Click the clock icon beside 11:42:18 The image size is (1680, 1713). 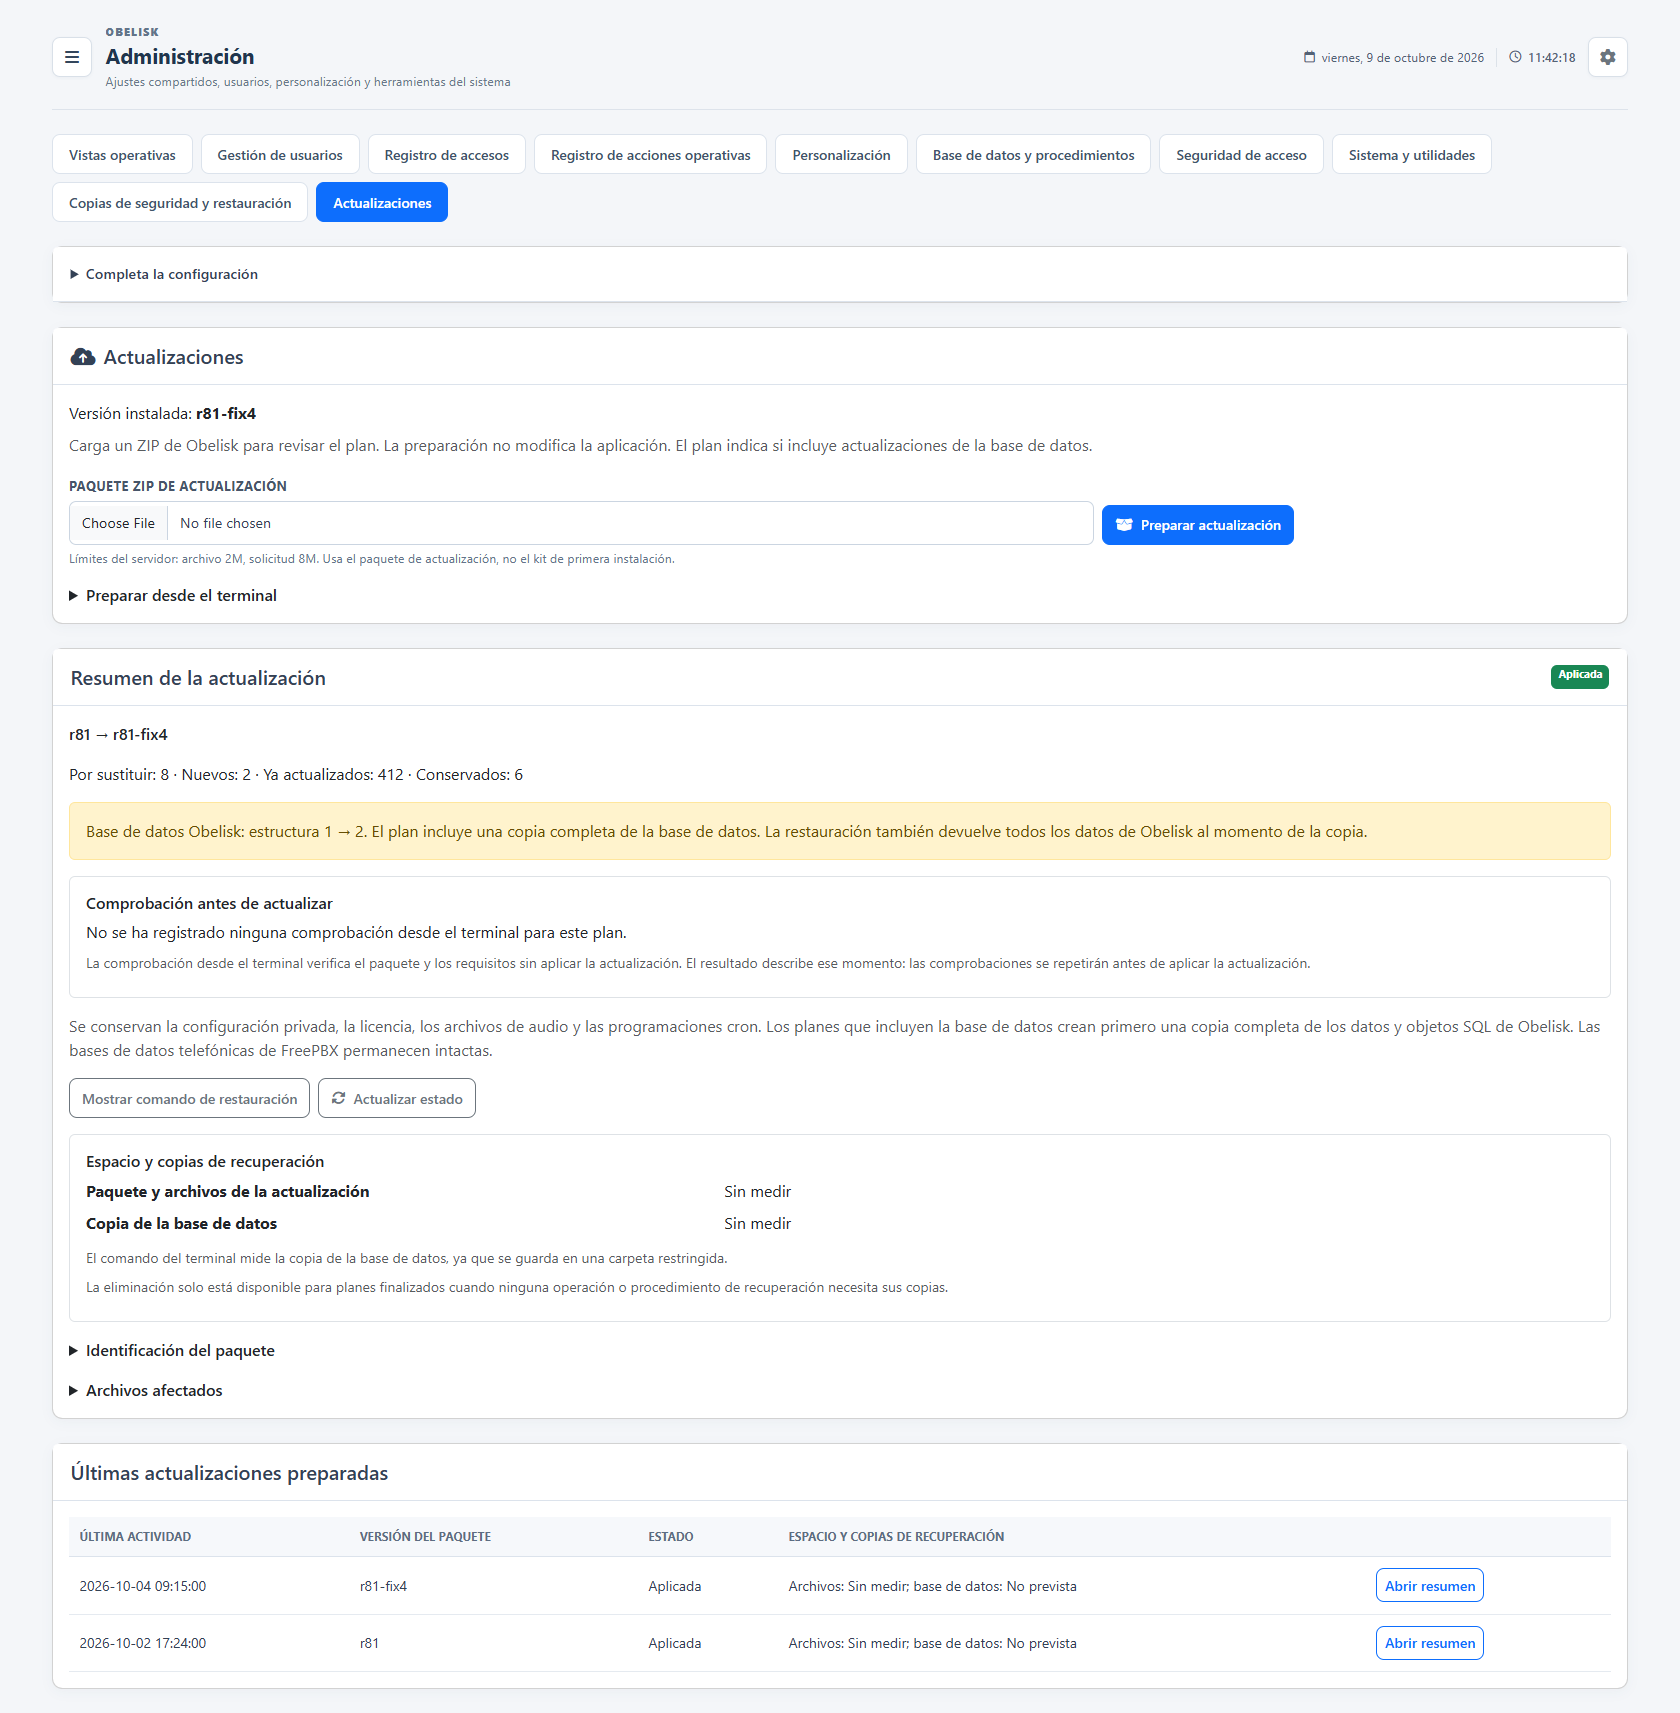tap(1515, 57)
